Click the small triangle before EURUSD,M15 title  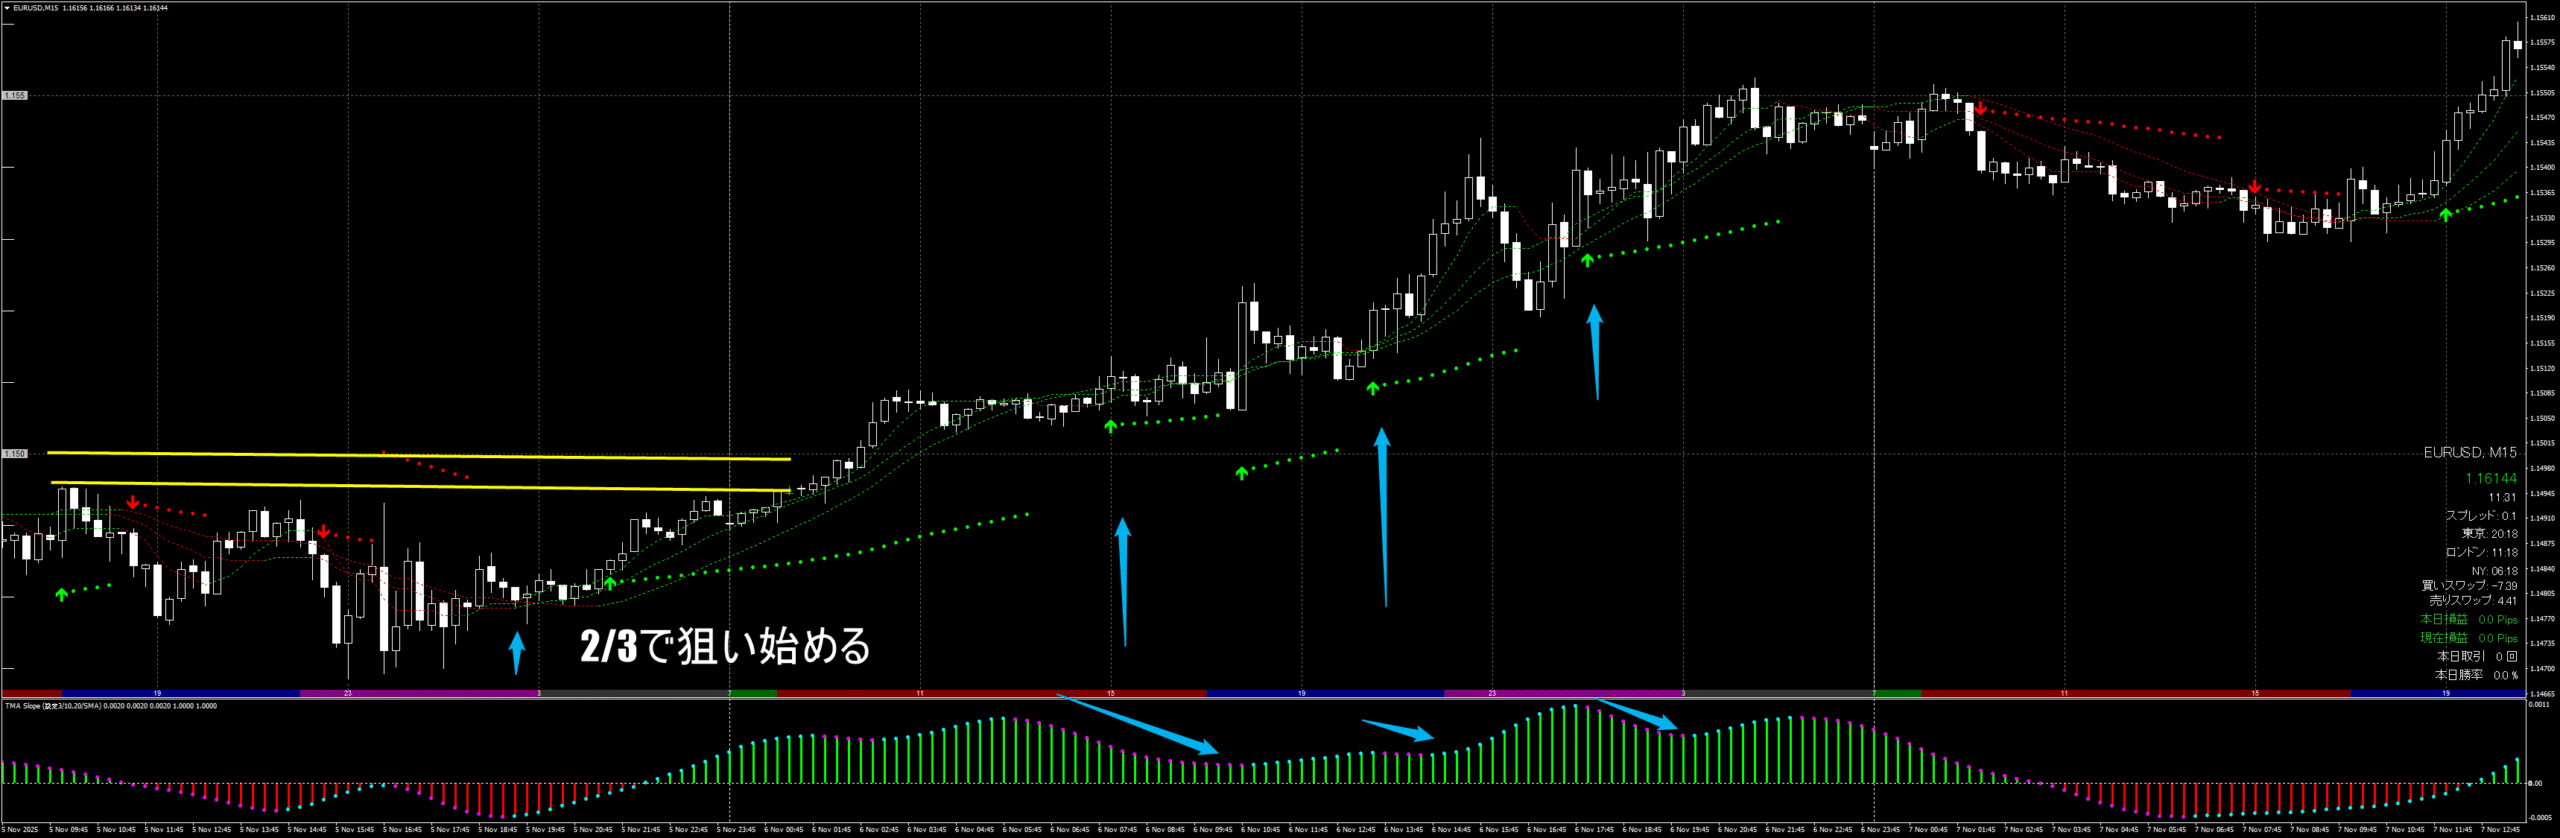point(7,8)
